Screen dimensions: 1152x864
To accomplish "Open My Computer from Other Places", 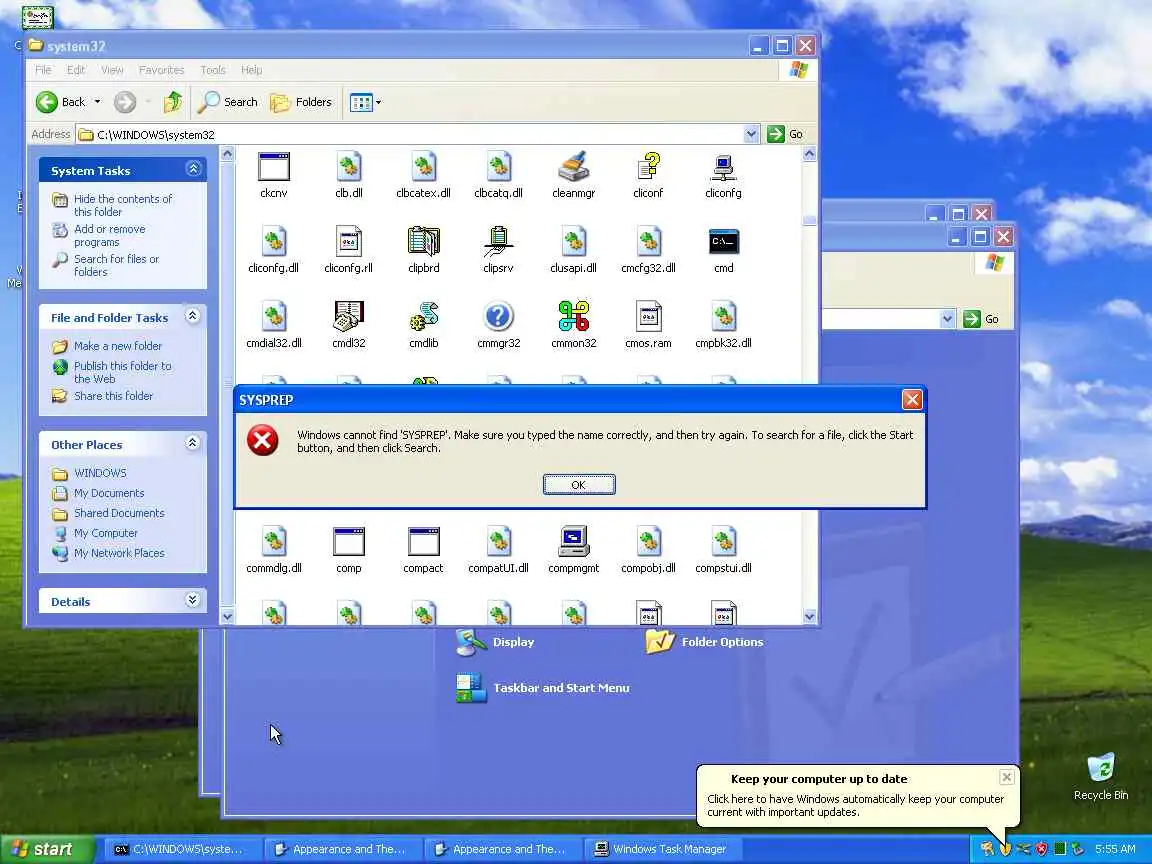I will coord(105,533).
